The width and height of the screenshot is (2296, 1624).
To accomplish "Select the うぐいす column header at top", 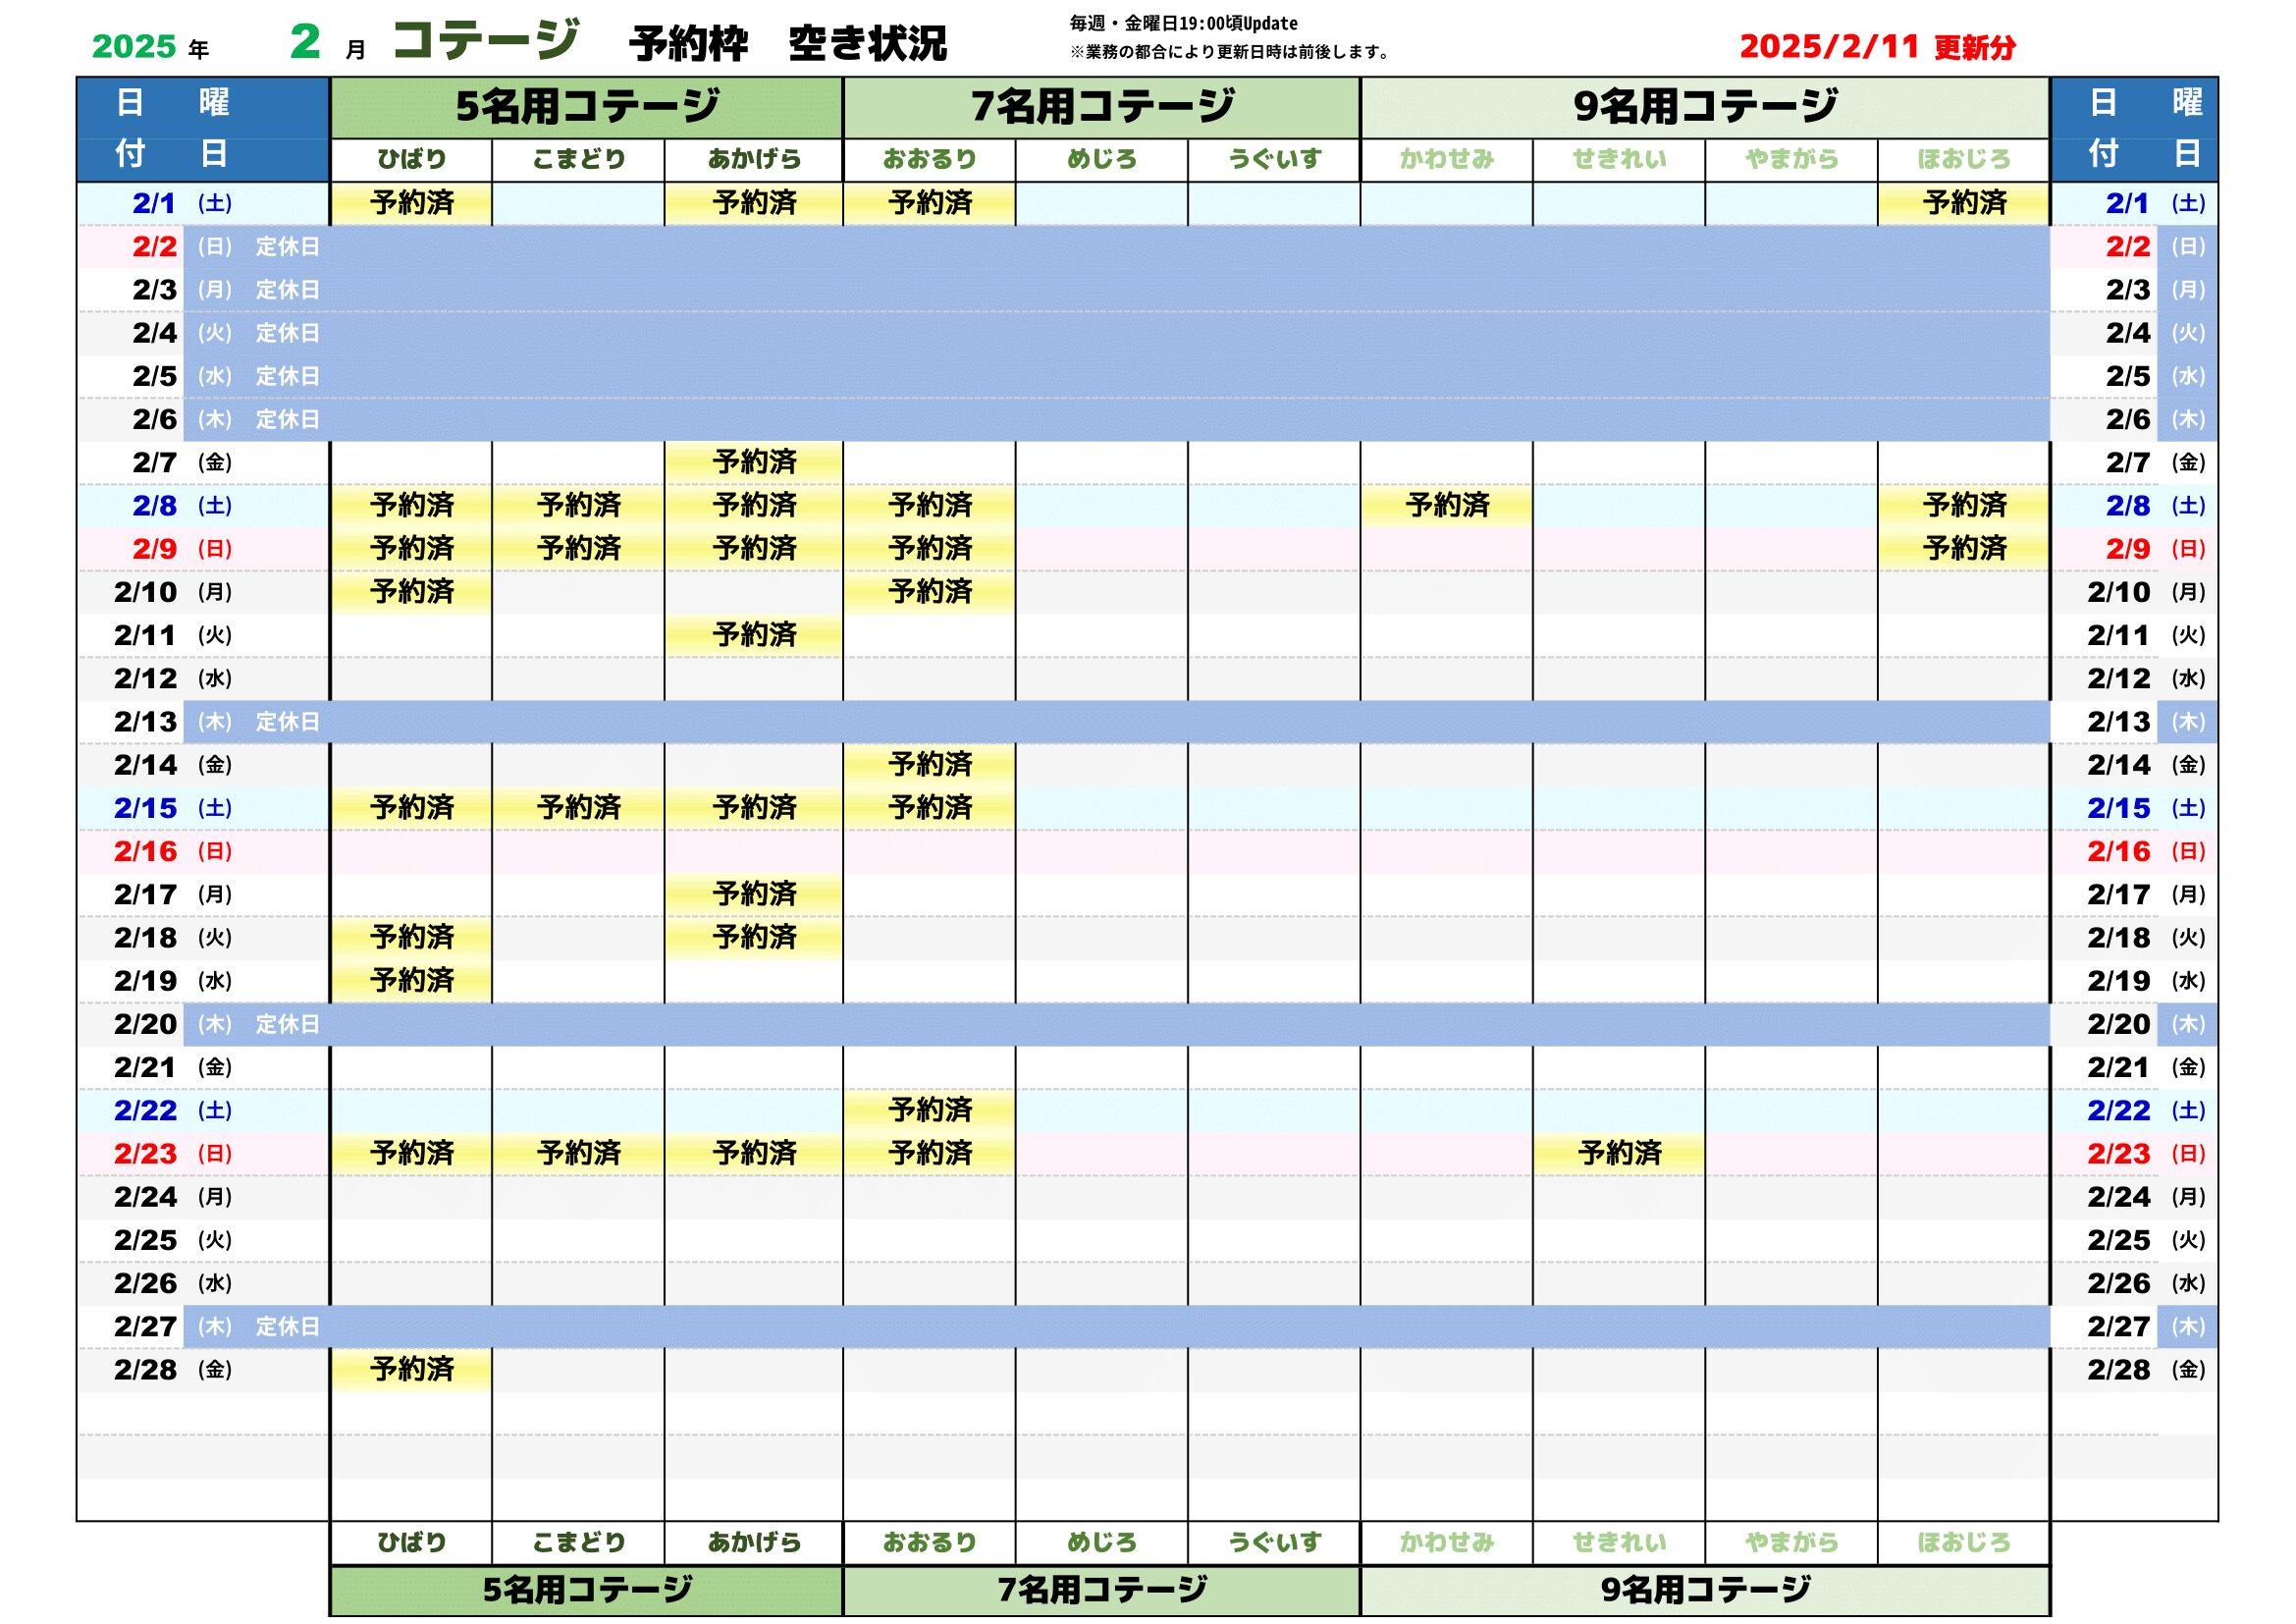I will [1274, 160].
